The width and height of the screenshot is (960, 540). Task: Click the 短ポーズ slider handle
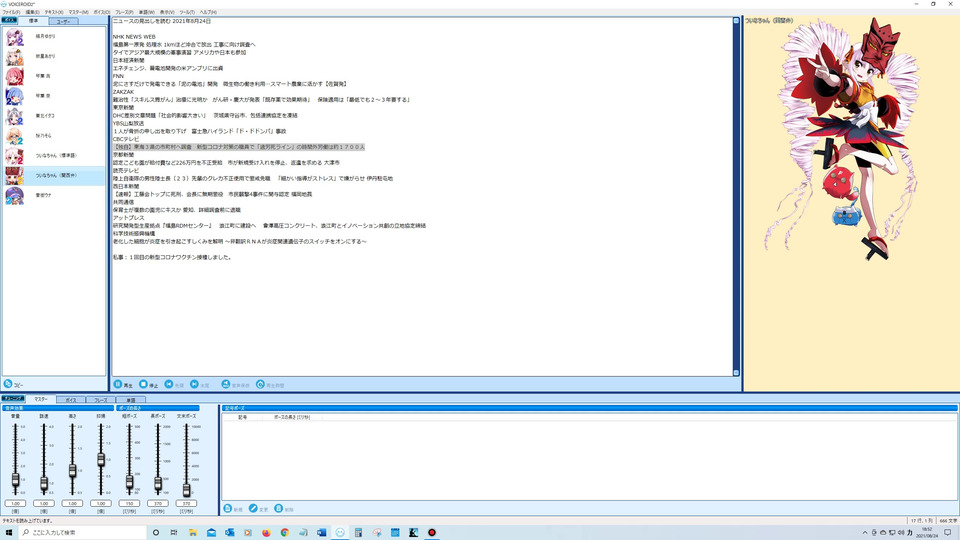[129, 482]
